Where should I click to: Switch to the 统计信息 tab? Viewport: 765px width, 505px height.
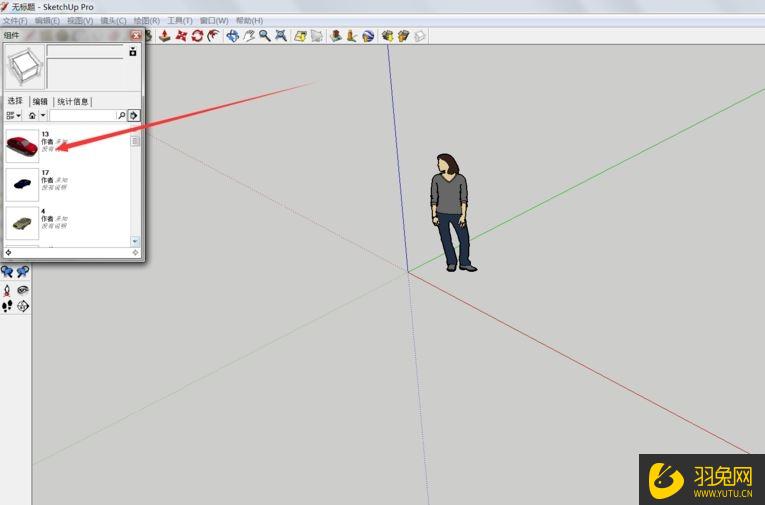(x=73, y=101)
